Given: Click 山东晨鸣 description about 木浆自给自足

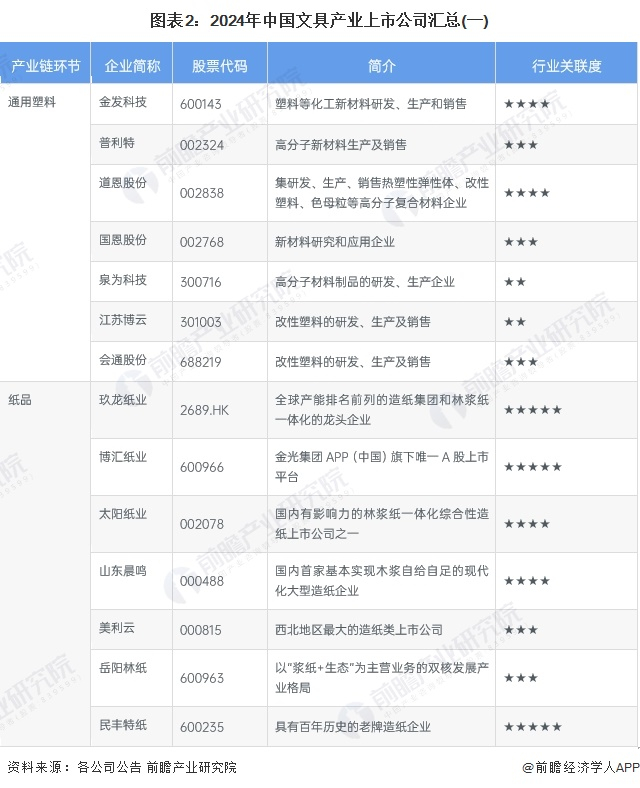Looking at the screenshot, I should tap(382, 581).
